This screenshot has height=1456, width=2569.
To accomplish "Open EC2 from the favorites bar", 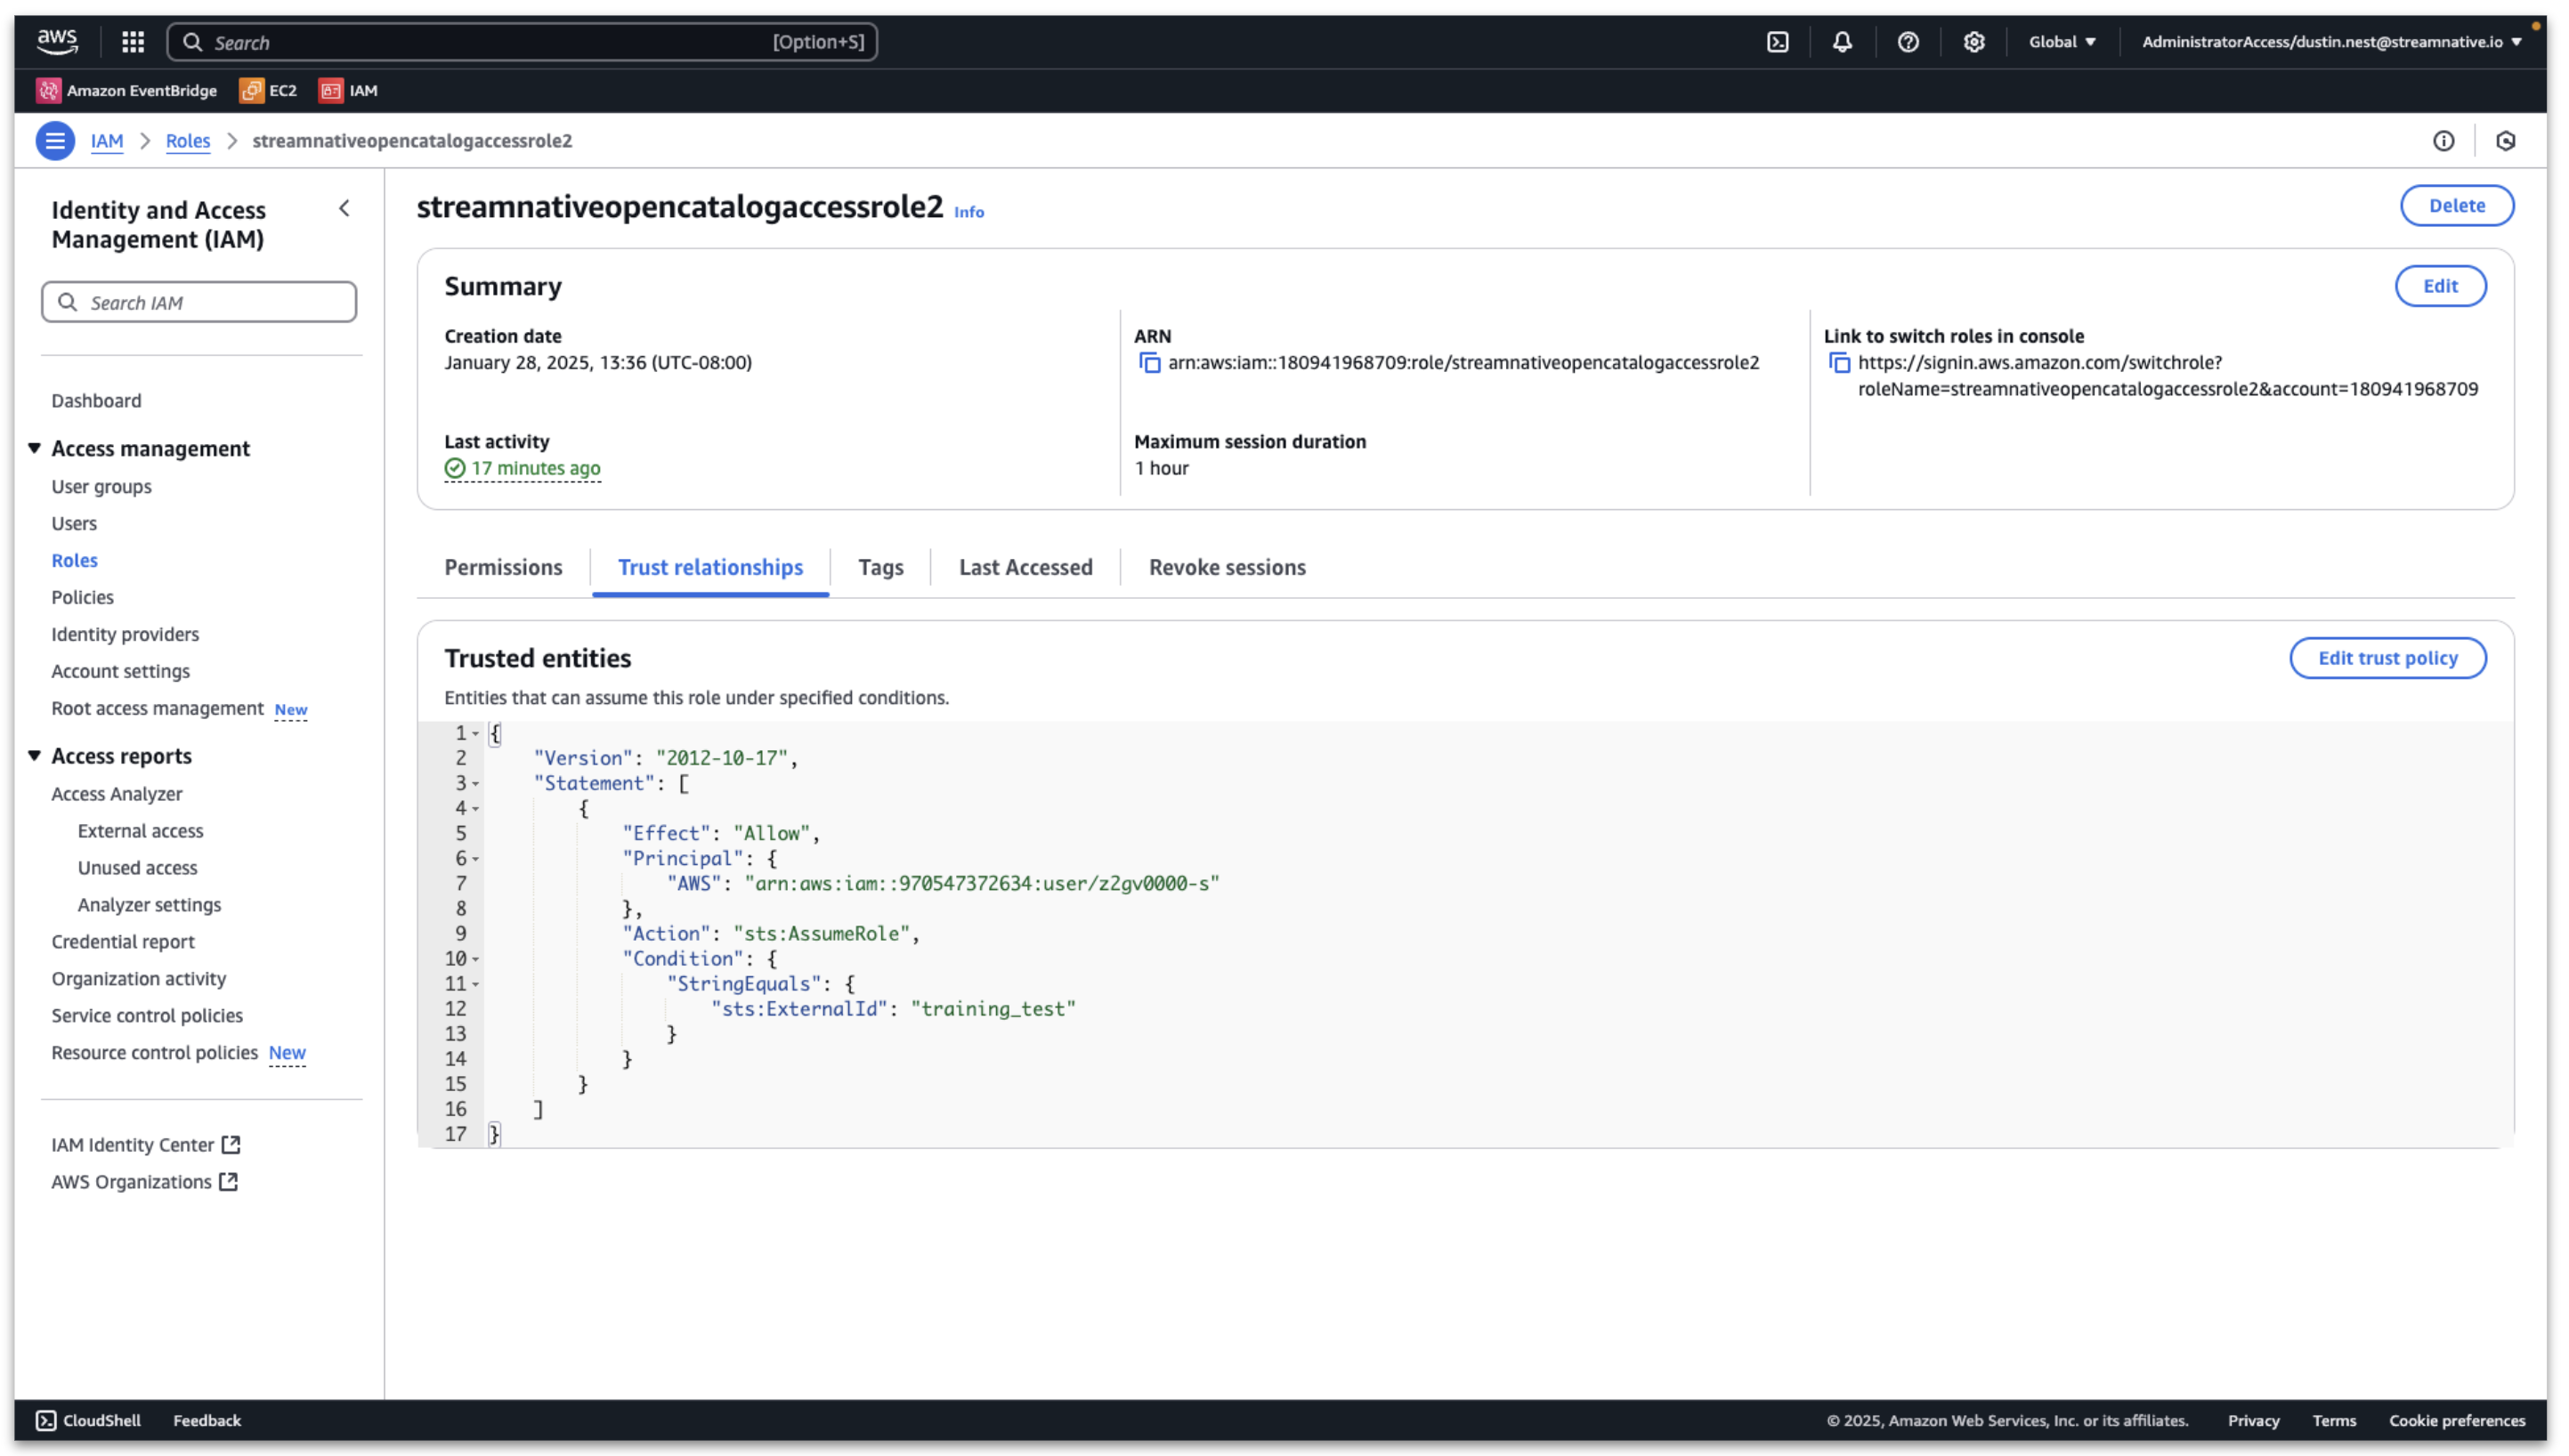I will [266, 90].
